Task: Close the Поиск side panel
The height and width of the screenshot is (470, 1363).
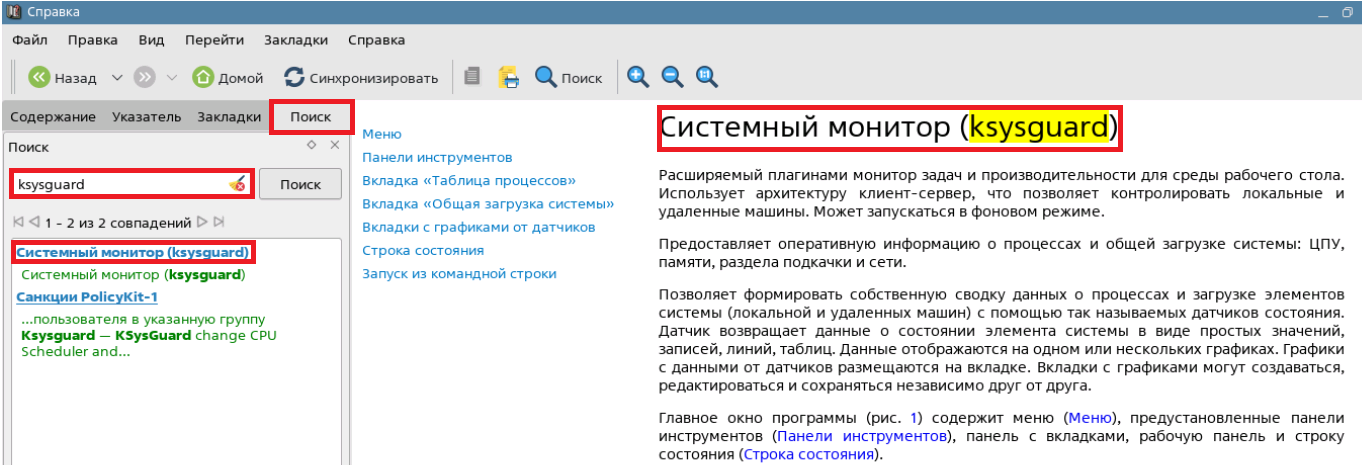Action: [x=335, y=145]
